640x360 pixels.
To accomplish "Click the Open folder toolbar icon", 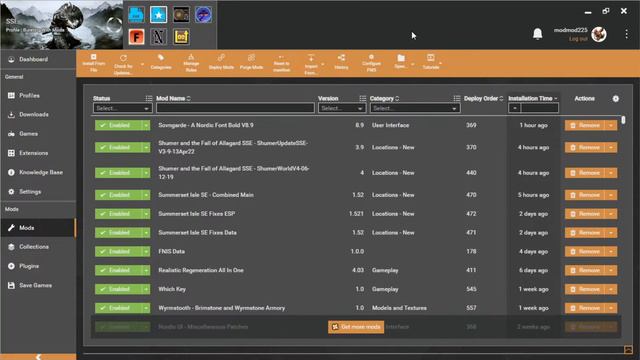I will click(401, 62).
